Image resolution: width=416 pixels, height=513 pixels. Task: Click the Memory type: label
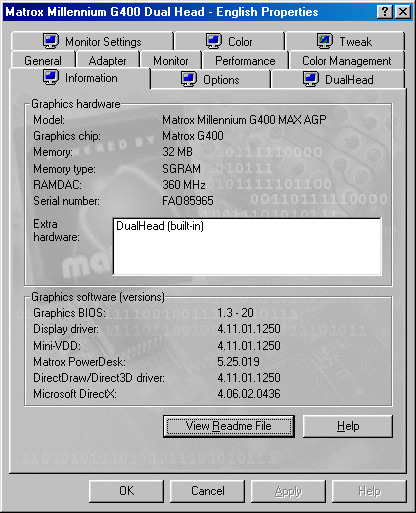[x=64, y=169]
